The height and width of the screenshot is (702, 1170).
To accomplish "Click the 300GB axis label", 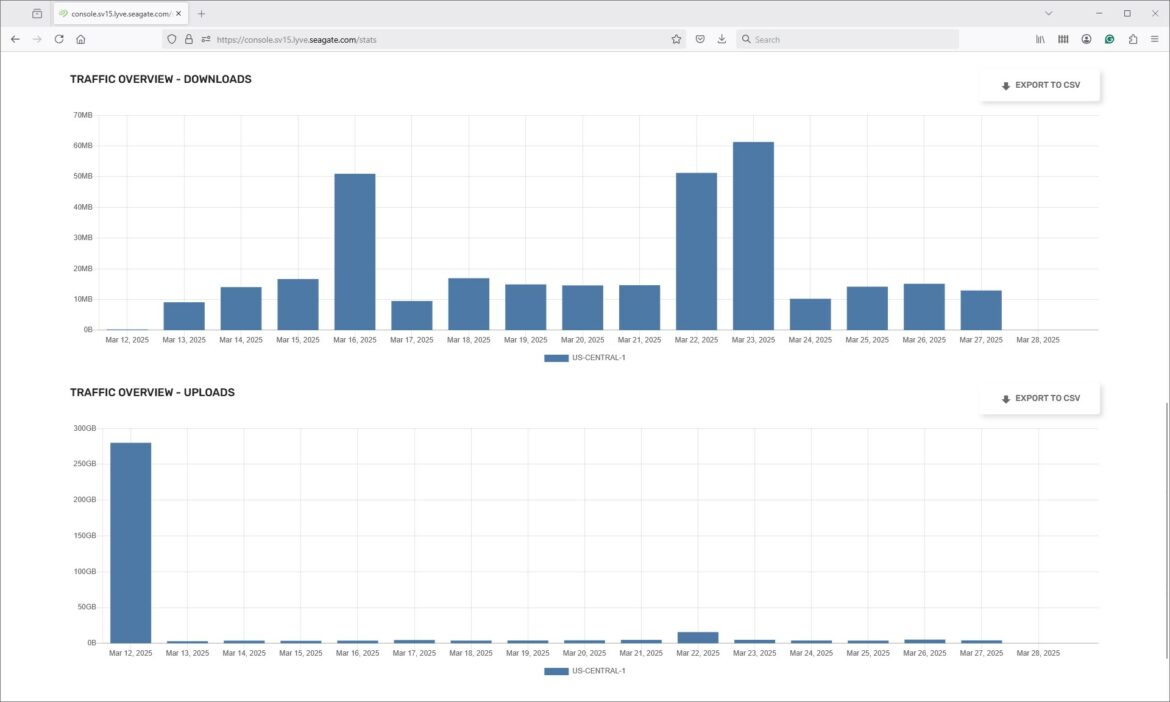I will point(84,428).
